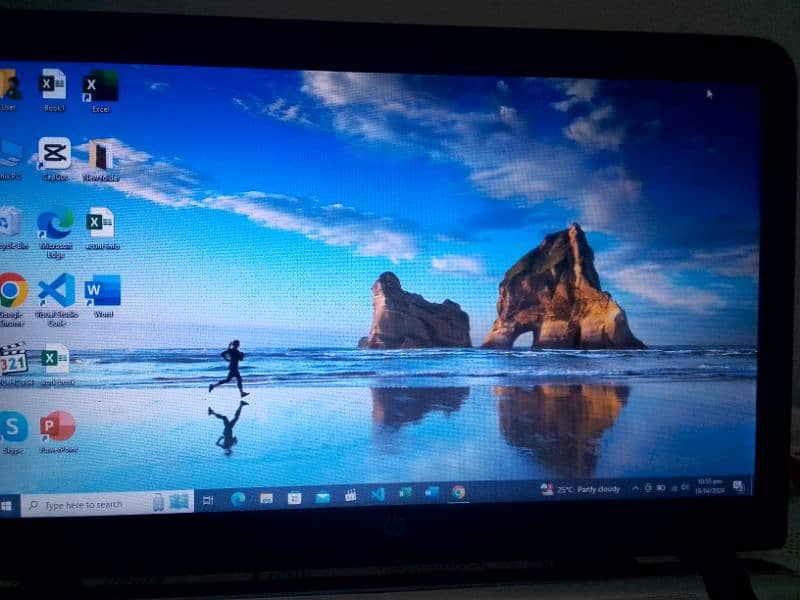Open the Windows Start menu
Image resolution: width=800 pixels, height=600 pixels.
click(x=7, y=506)
